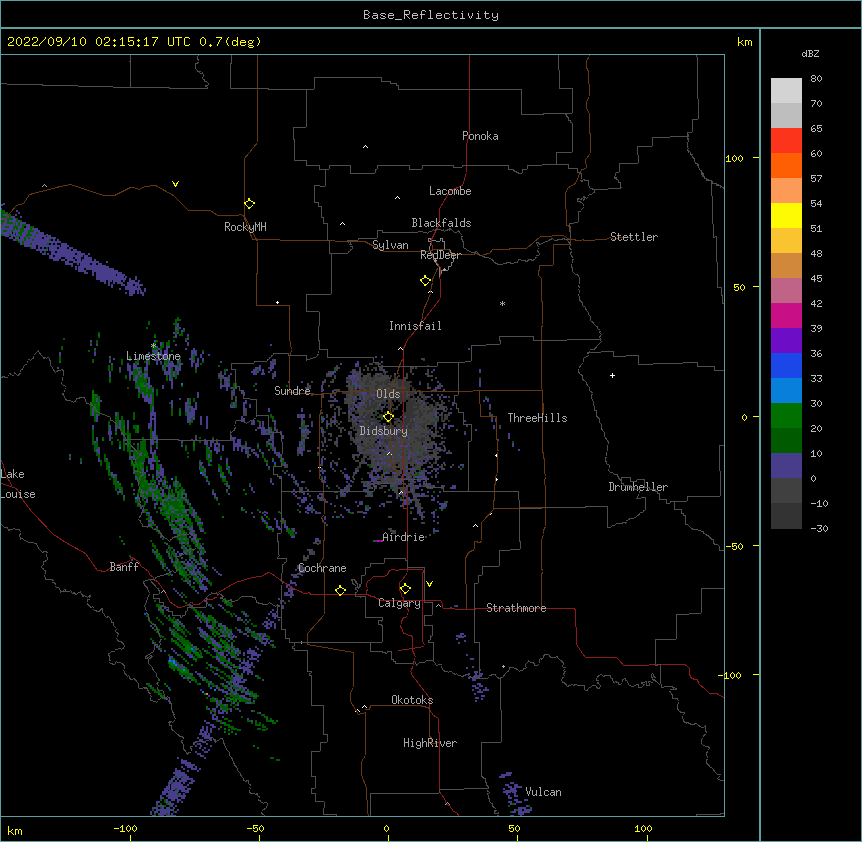Click the Blackfalds label
Viewport: 862px width, 842px height.
(441, 223)
